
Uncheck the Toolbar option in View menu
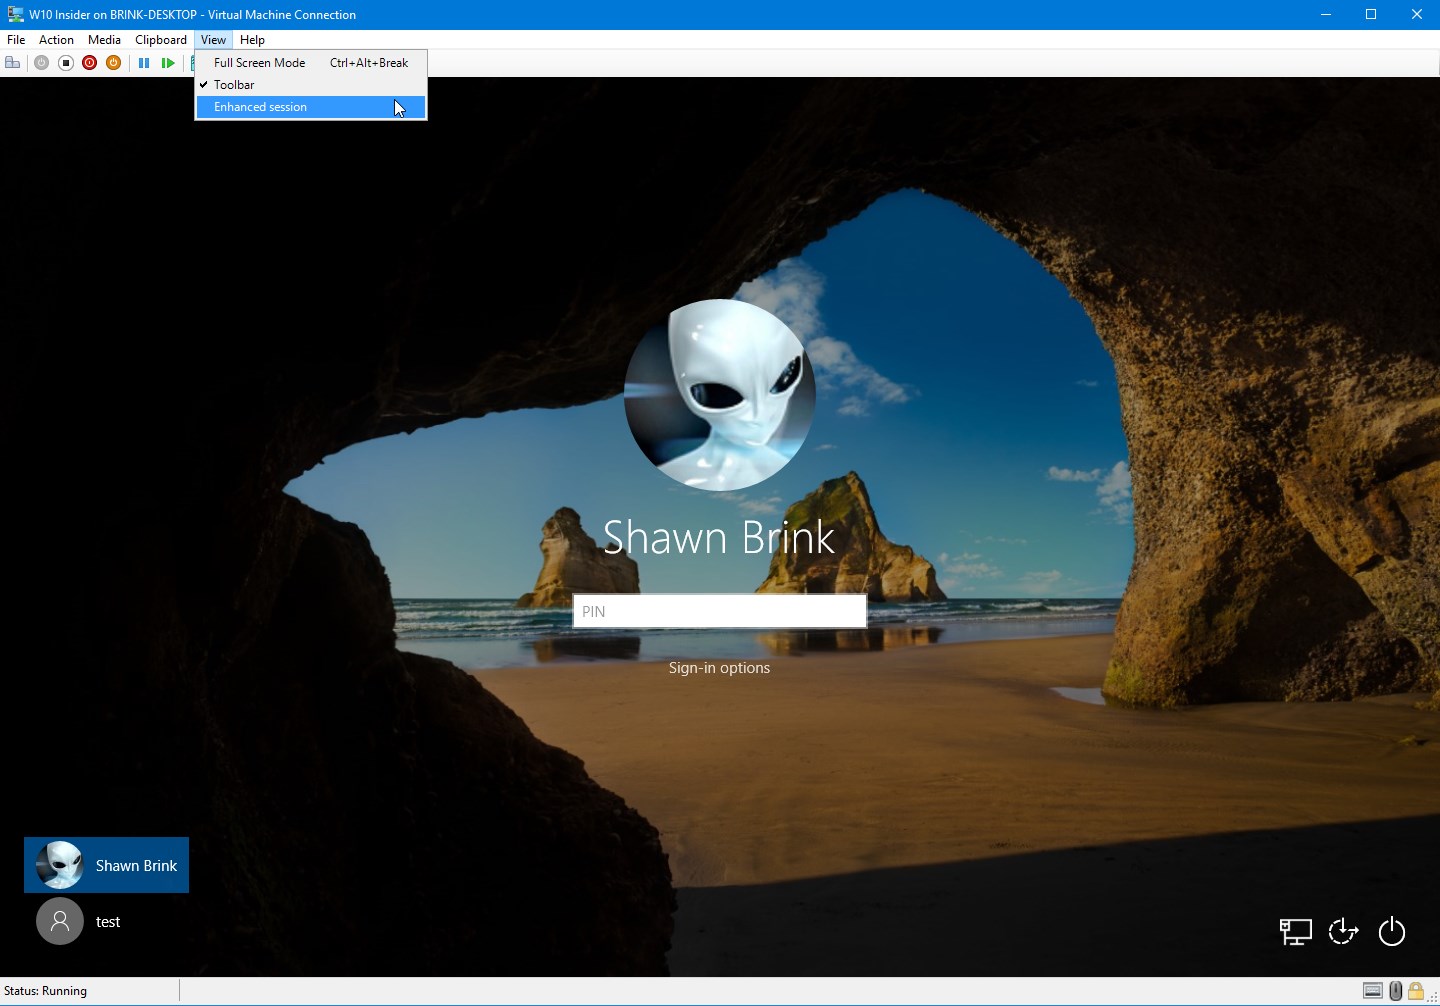pyautogui.click(x=311, y=85)
